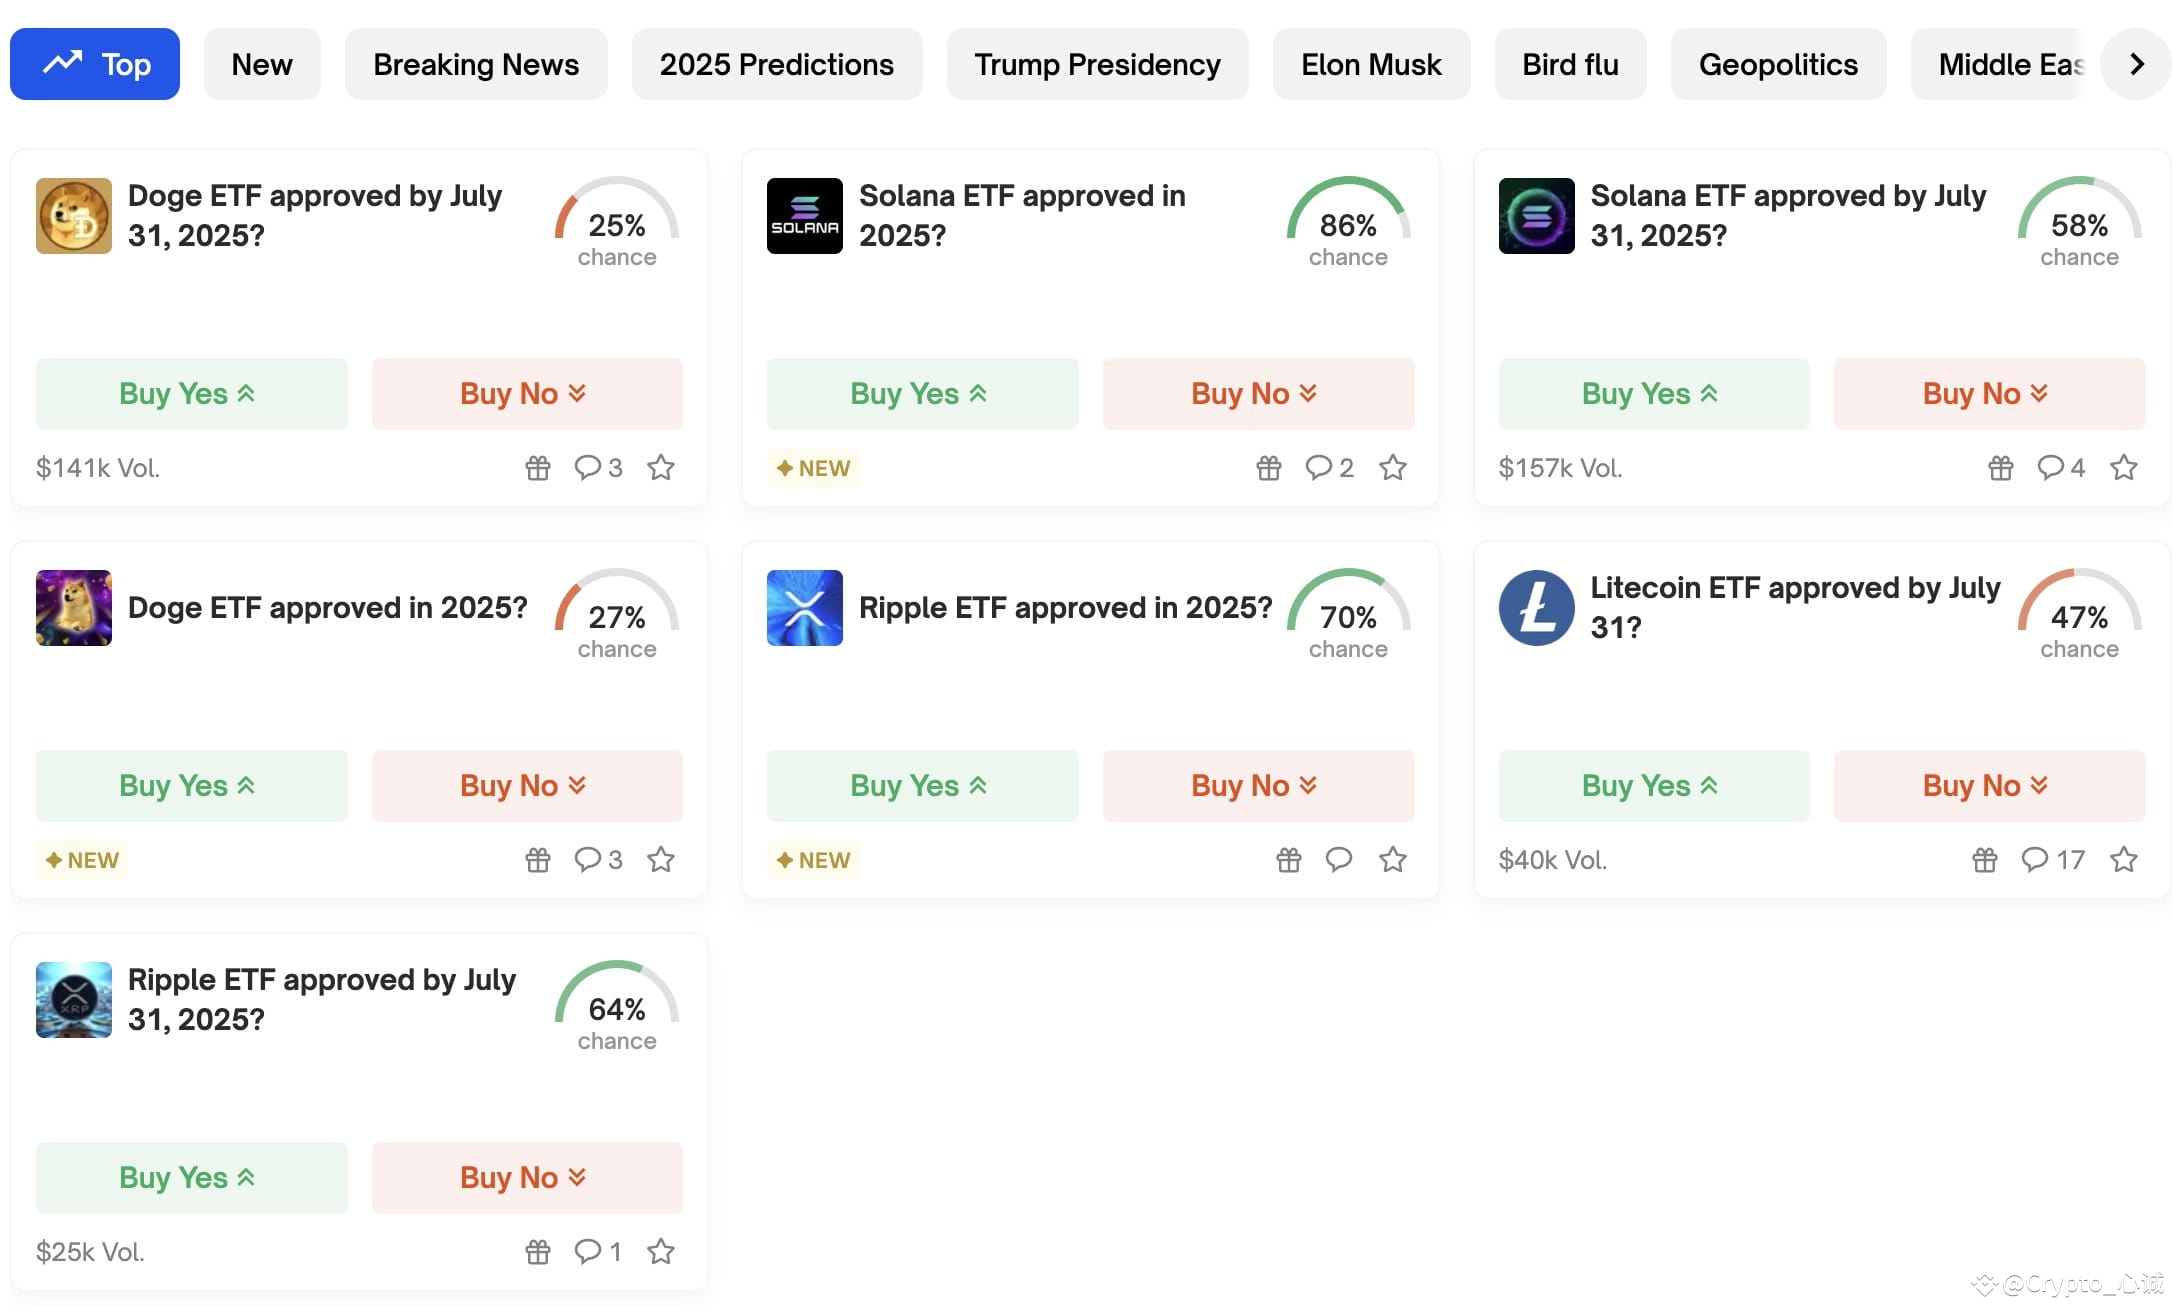The image size is (2172, 1306).
Task: Click the gift icon on Ripple ETF 2025 card
Action: [x=1289, y=859]
